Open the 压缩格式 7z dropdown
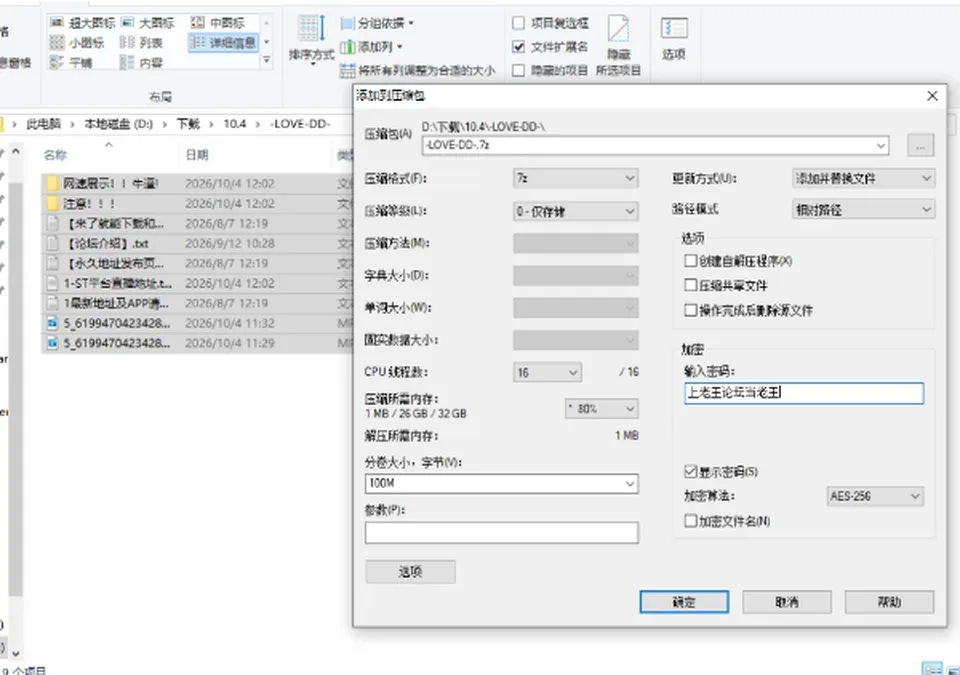Viewport: 960px width, 675px height. [576, 178]
